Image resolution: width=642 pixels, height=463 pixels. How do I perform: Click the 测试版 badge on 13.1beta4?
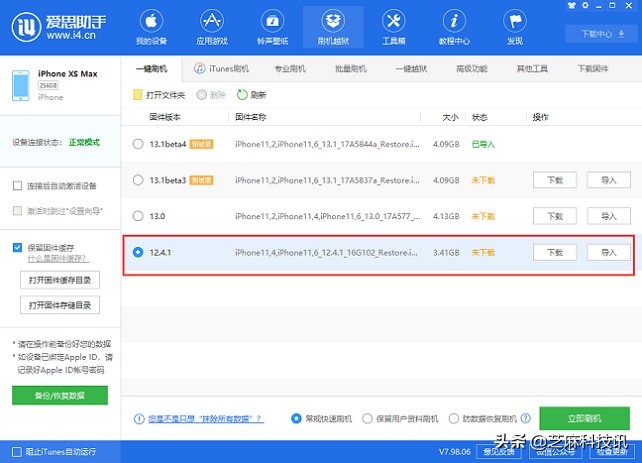[201, 144]
